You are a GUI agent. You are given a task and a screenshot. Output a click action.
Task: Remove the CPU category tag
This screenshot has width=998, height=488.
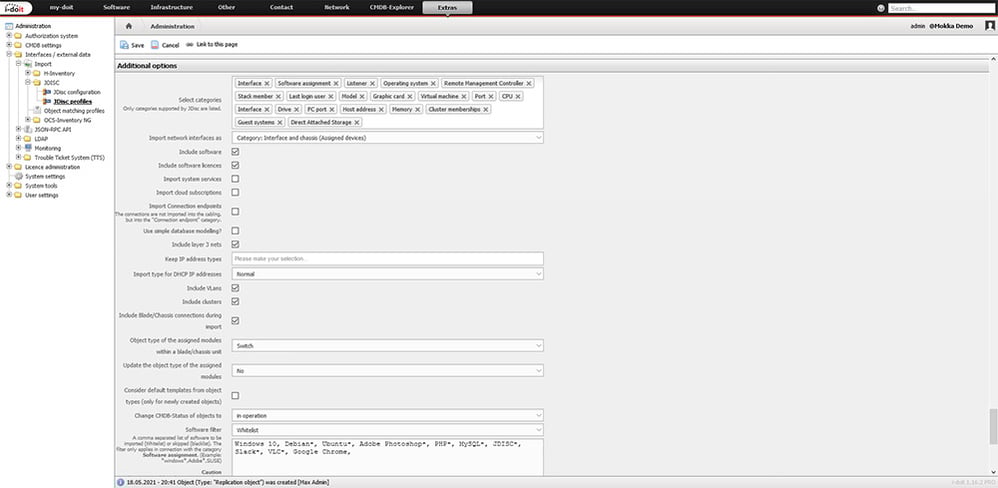pyautogui.click(x=518, y=96)
